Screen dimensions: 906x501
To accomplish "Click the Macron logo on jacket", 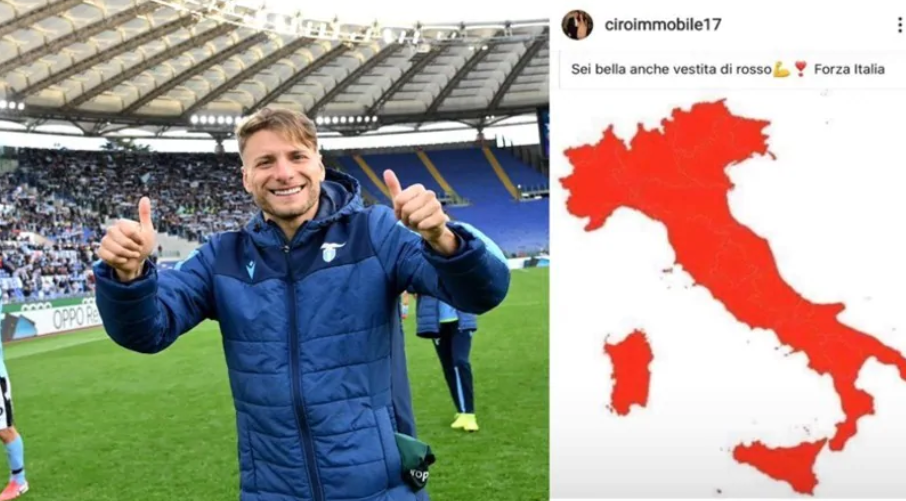I will (250, 269).
